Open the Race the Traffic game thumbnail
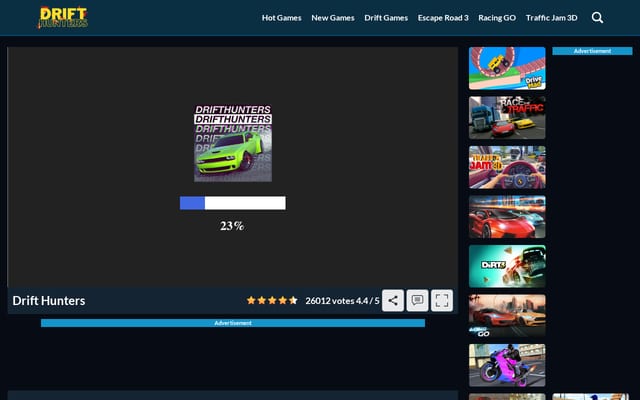The width and height of the screenshot is (640, 400). [x=507, y=118]
